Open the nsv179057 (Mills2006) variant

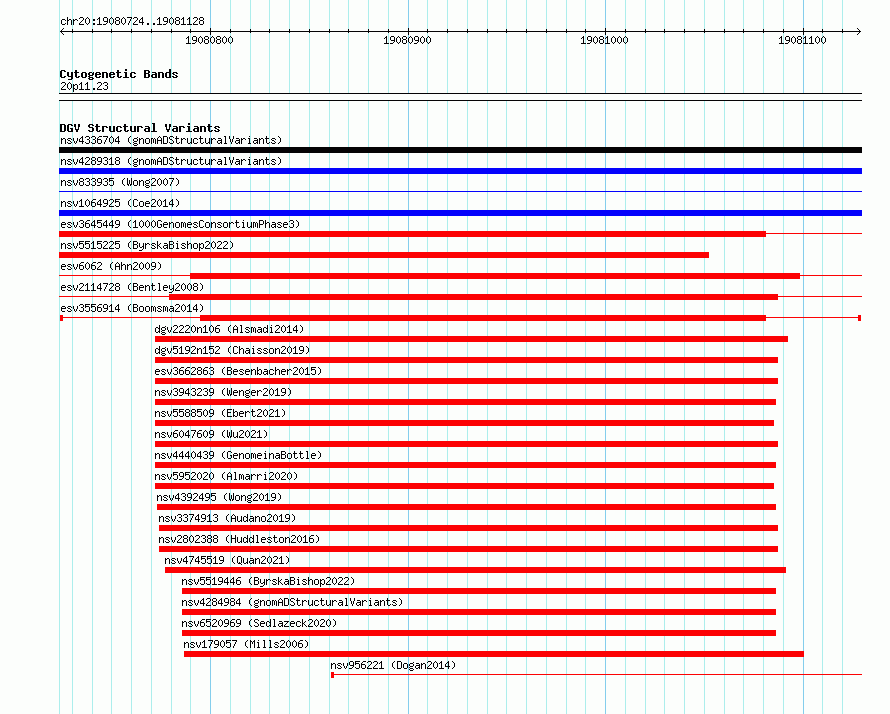(x=246, y=644)
